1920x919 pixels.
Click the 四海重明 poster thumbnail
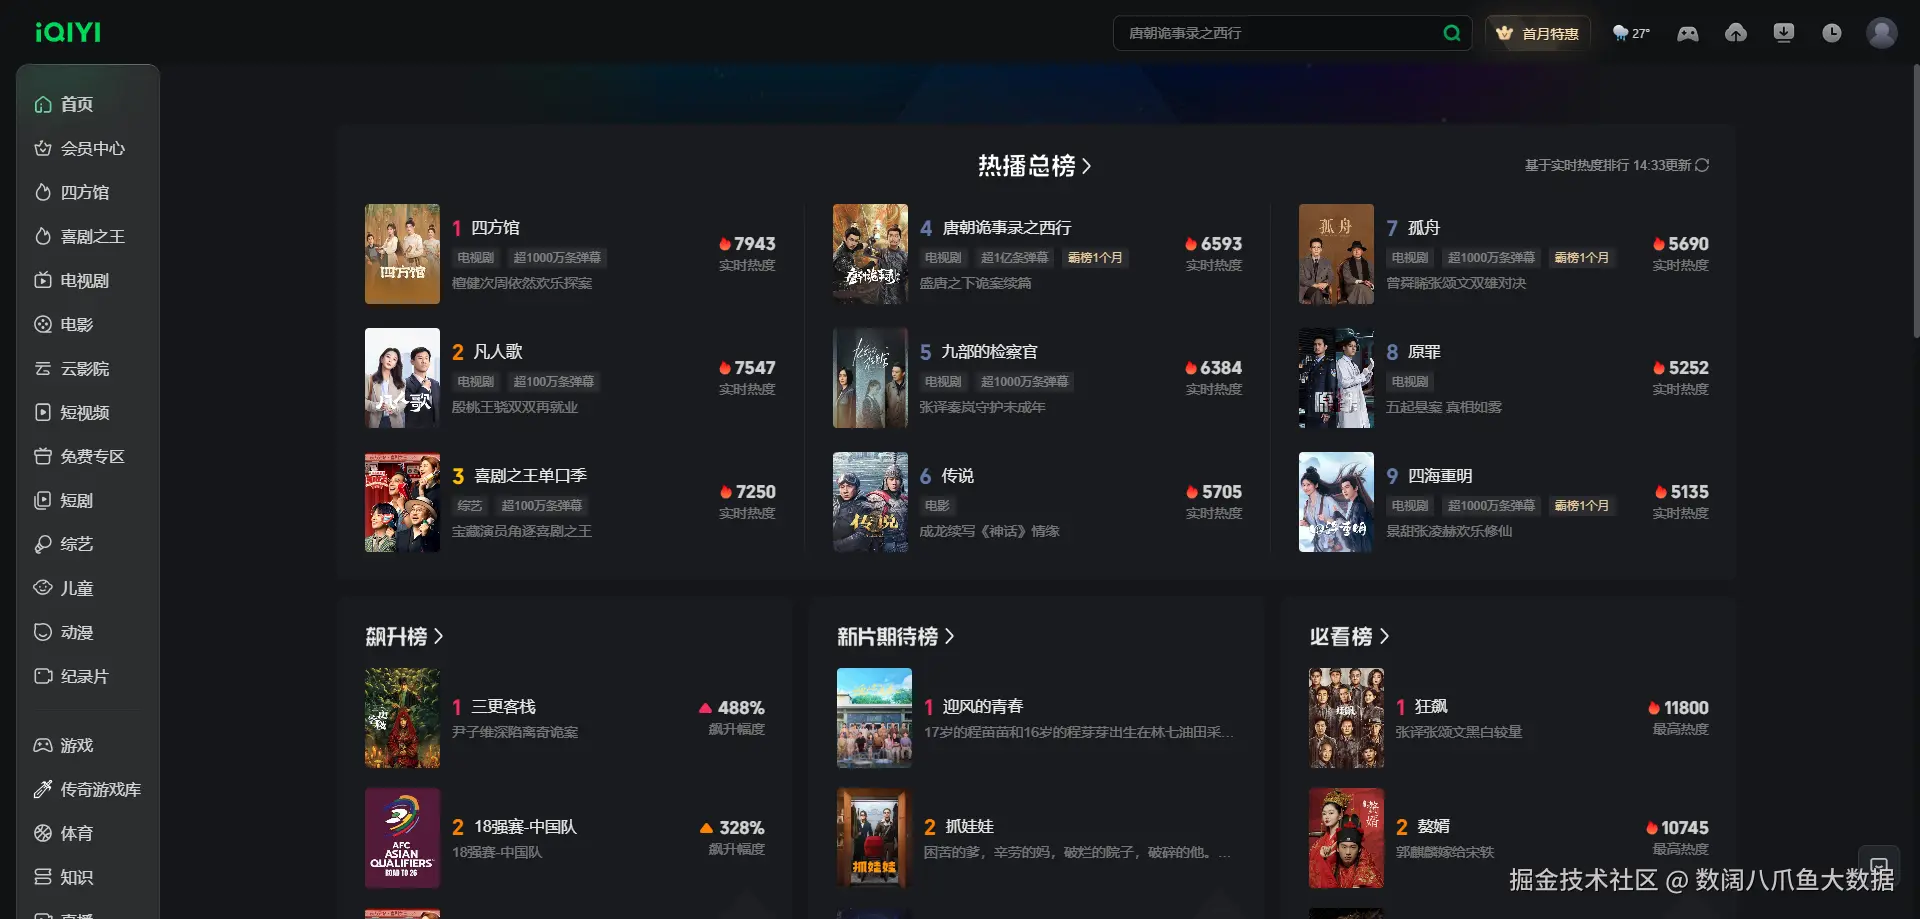tap(1336, 502)
